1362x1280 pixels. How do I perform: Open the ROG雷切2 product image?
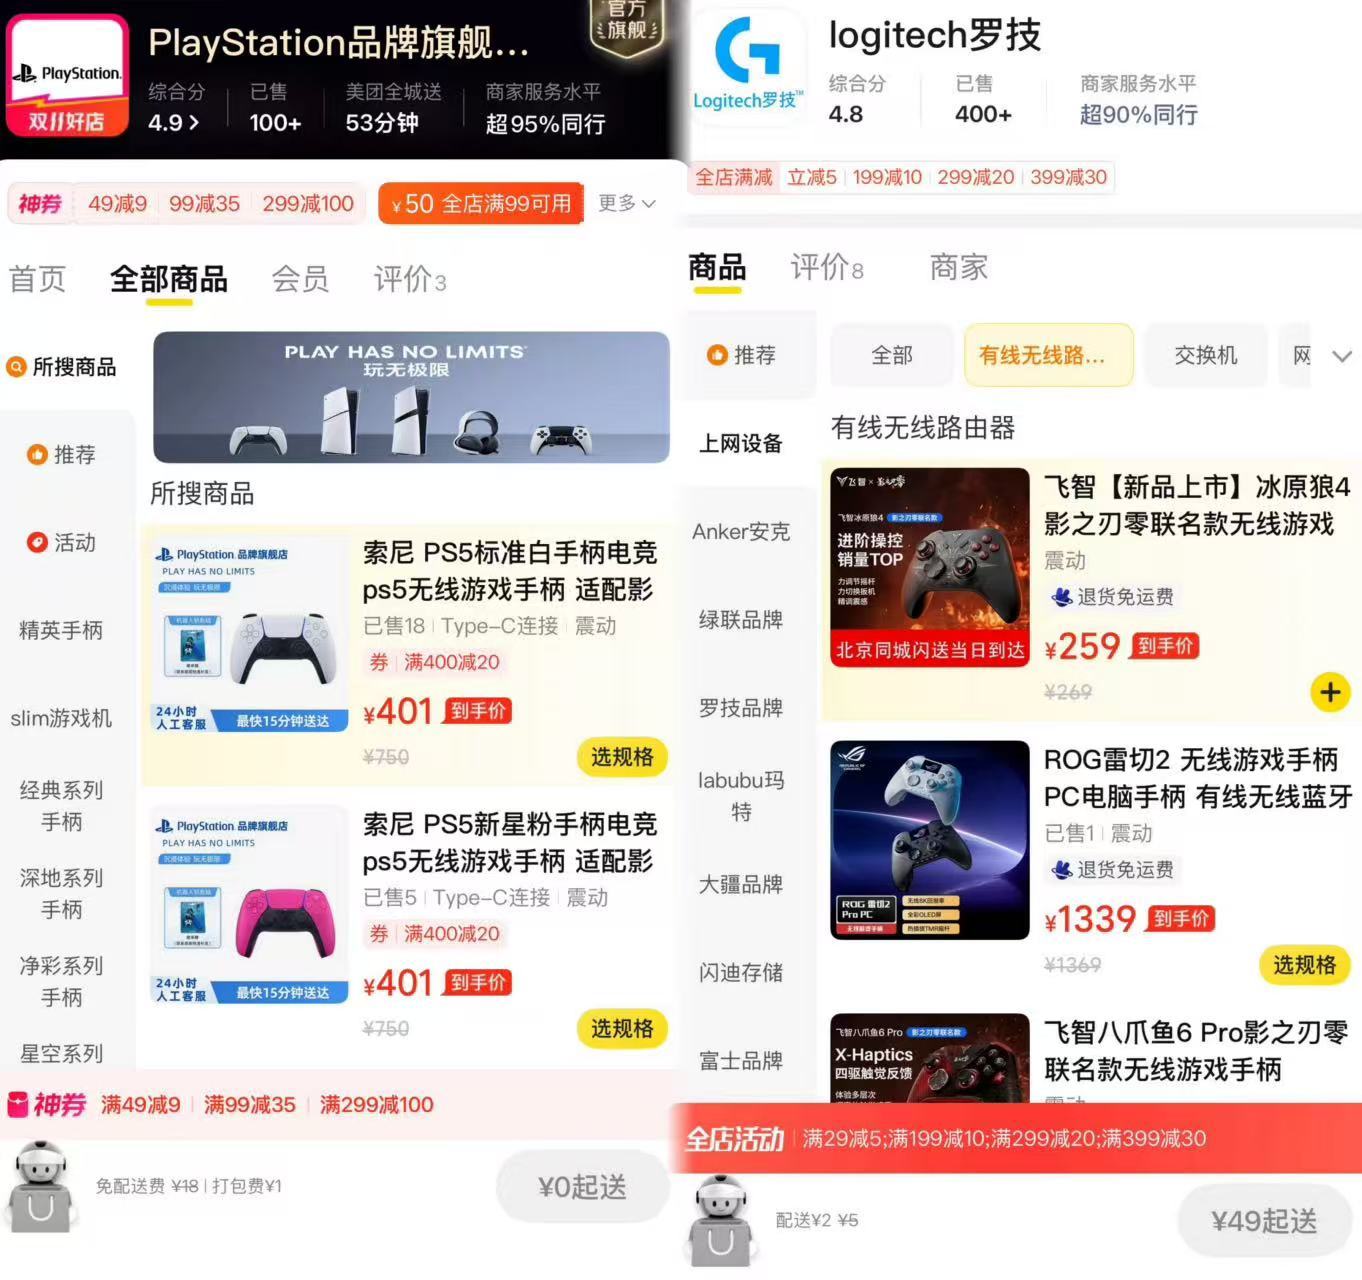tap(930, 840)
